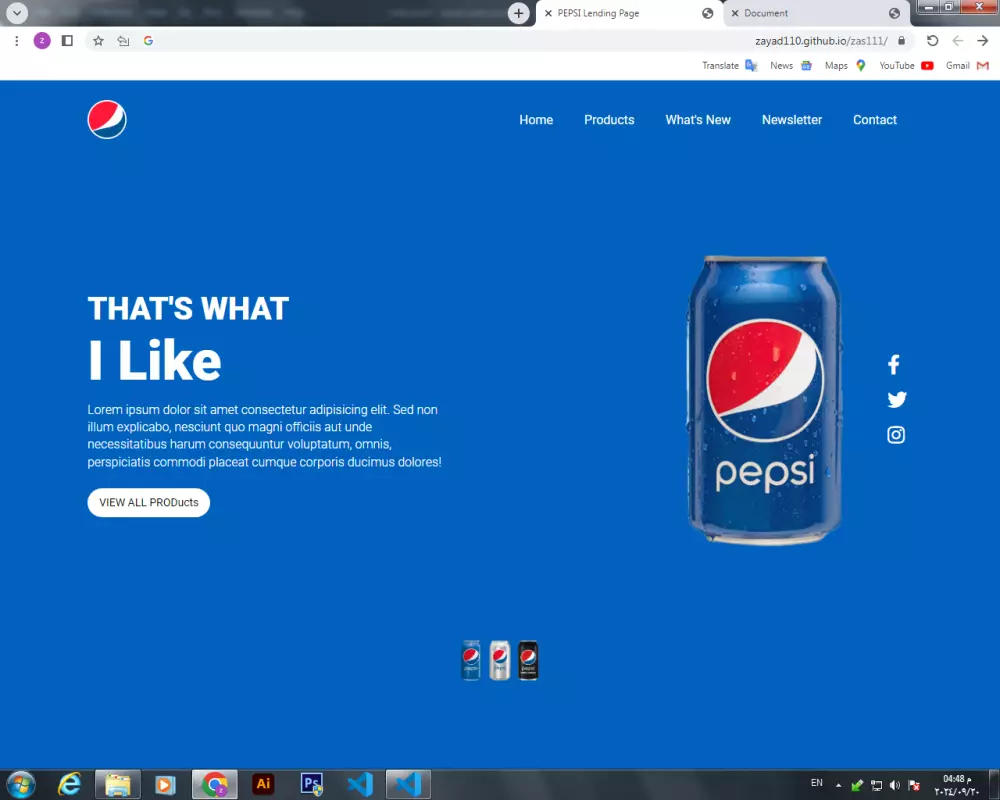
Task: Click the Pepsi logo in the header
Action: click(107, 119)
